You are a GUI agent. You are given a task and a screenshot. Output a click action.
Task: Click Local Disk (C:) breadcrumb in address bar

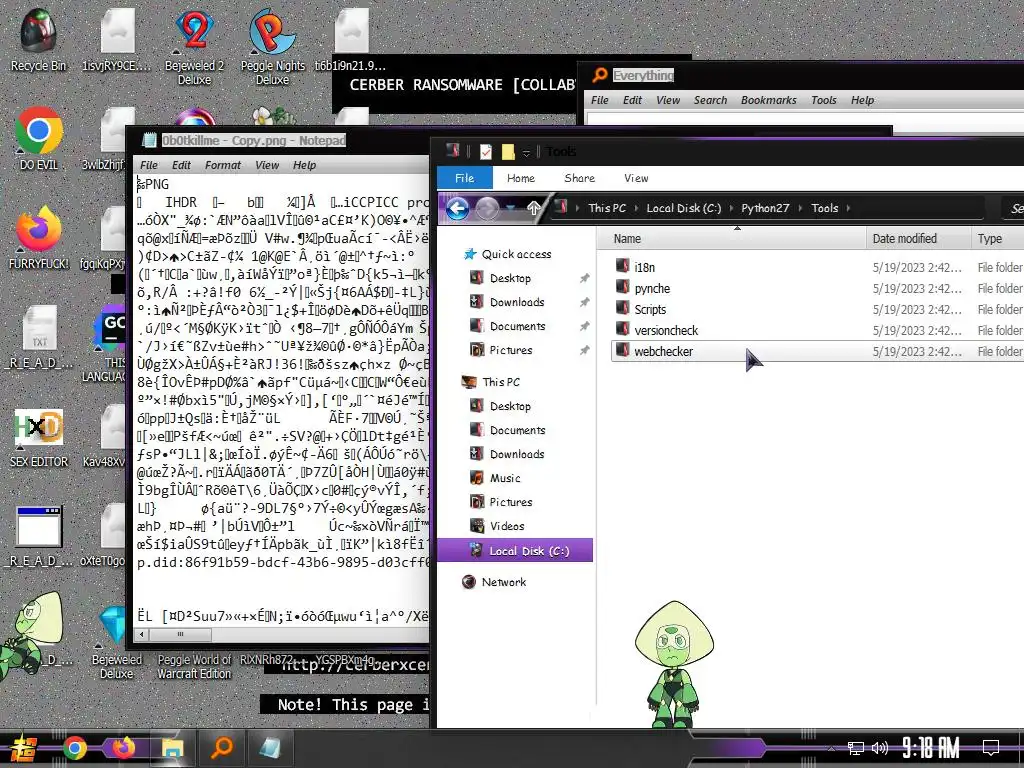684,208
